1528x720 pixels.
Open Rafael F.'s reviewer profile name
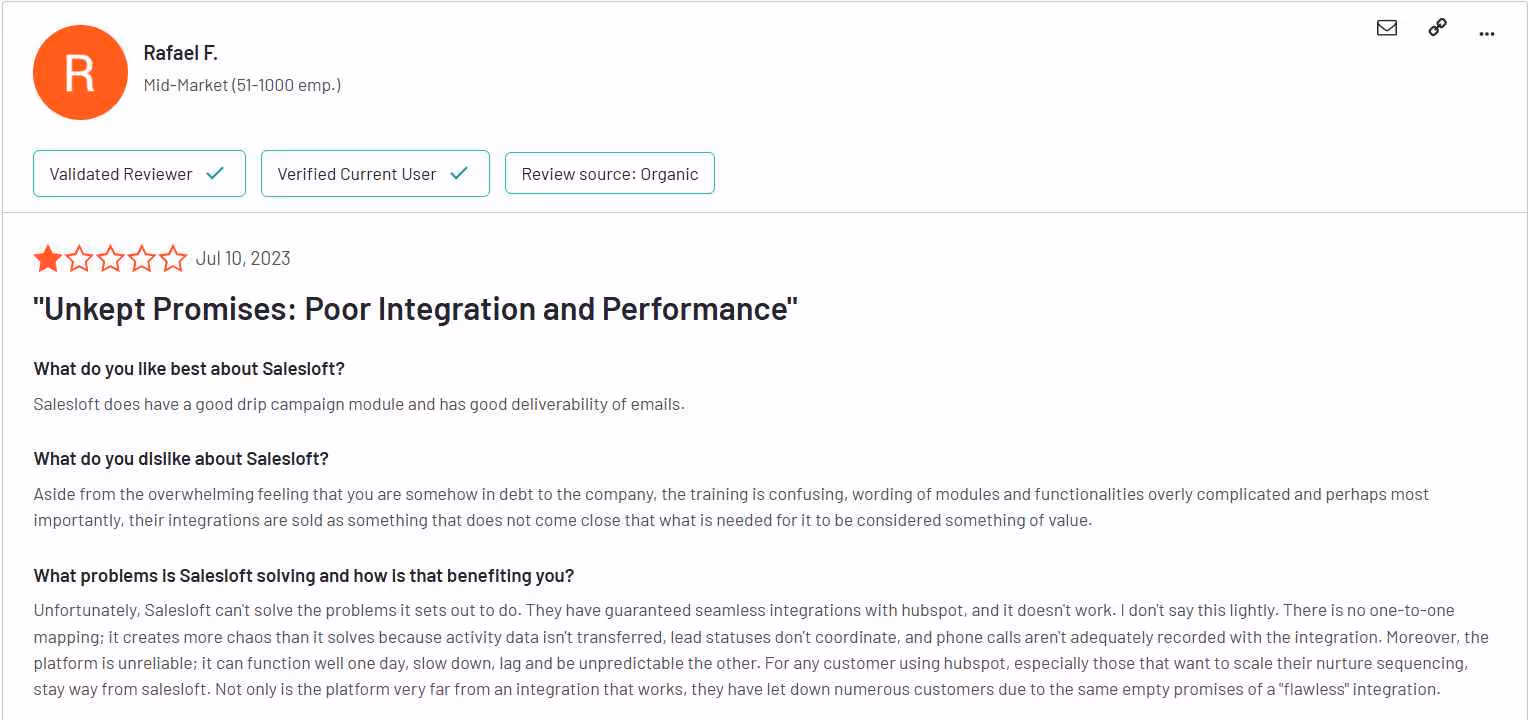pyautogui.click(x=183, y=51)
